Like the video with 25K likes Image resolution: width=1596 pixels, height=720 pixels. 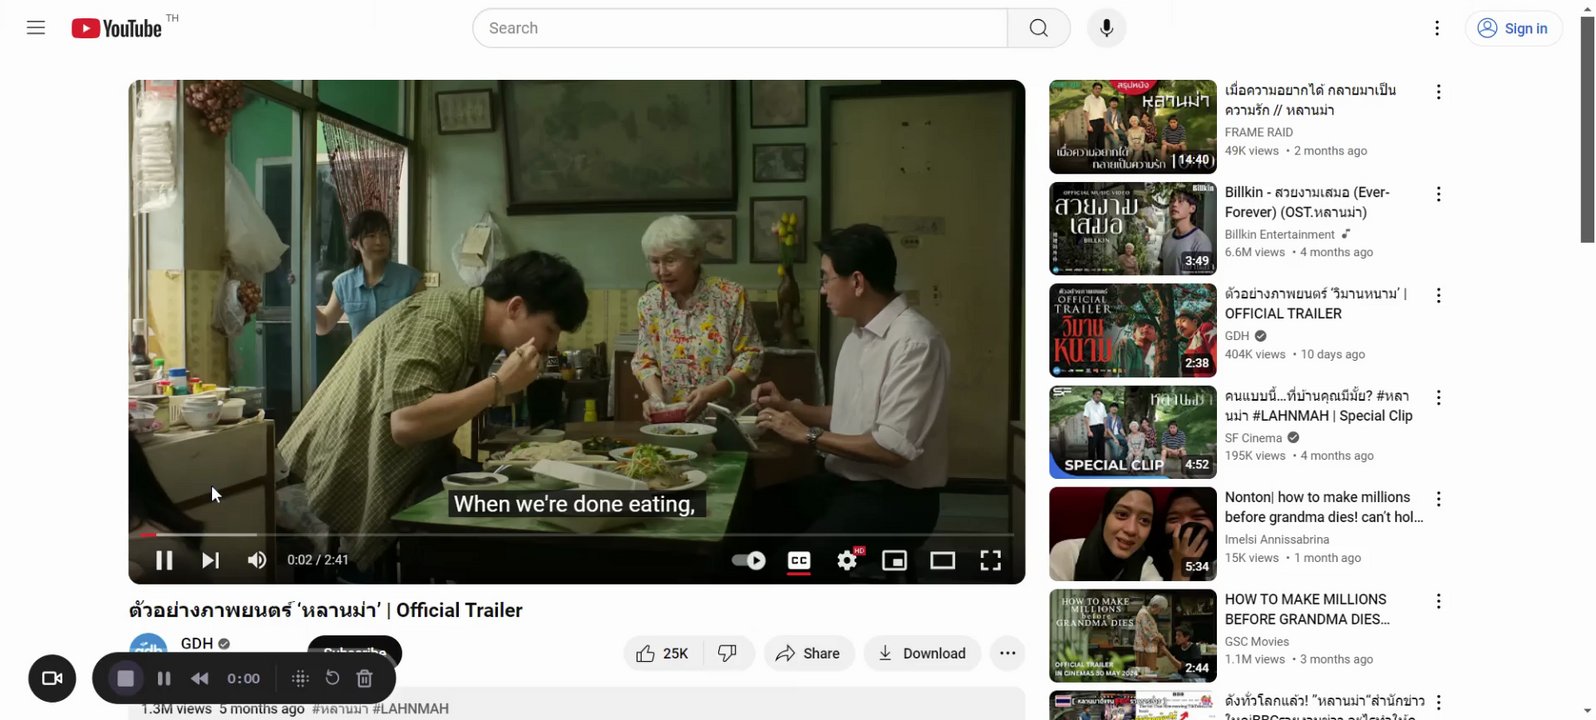663,653
